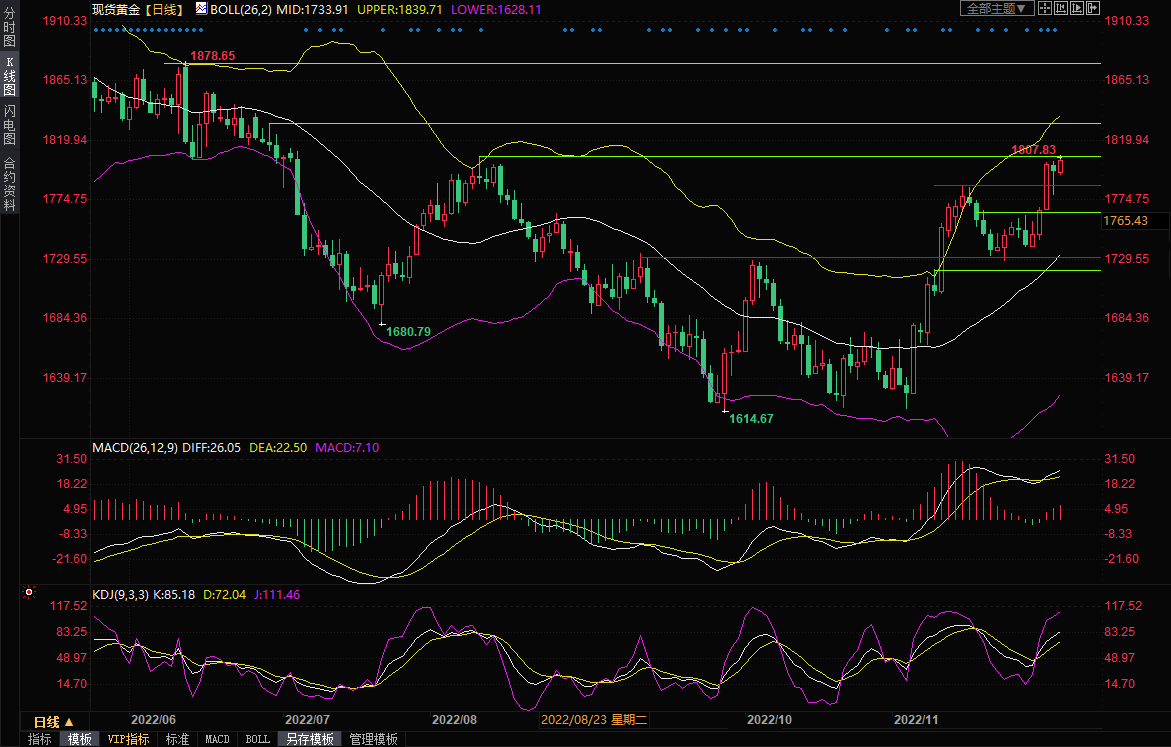Select the 模板 bottom tab
This screenshot has height=747, width=1171.
80,739
